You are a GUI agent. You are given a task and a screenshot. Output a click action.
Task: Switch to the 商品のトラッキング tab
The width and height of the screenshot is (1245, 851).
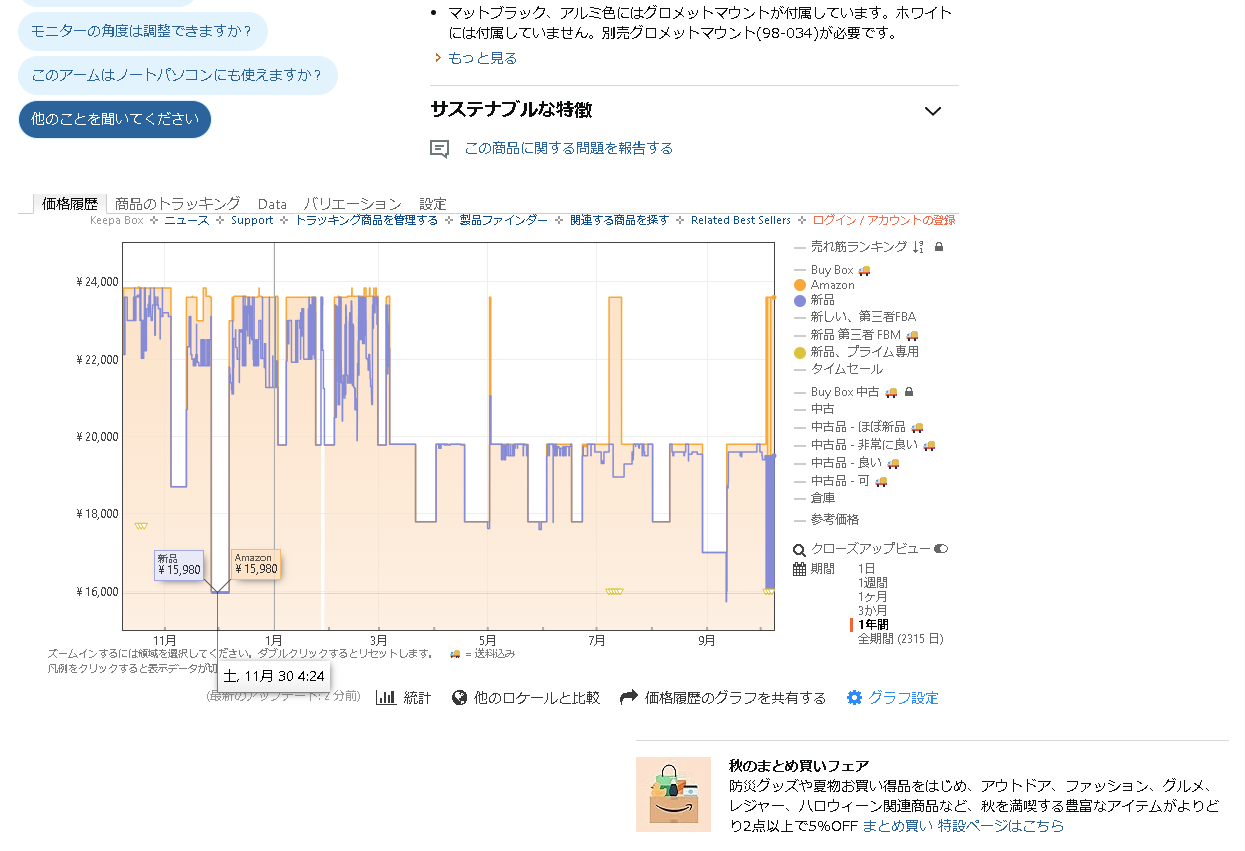[177, 203]
